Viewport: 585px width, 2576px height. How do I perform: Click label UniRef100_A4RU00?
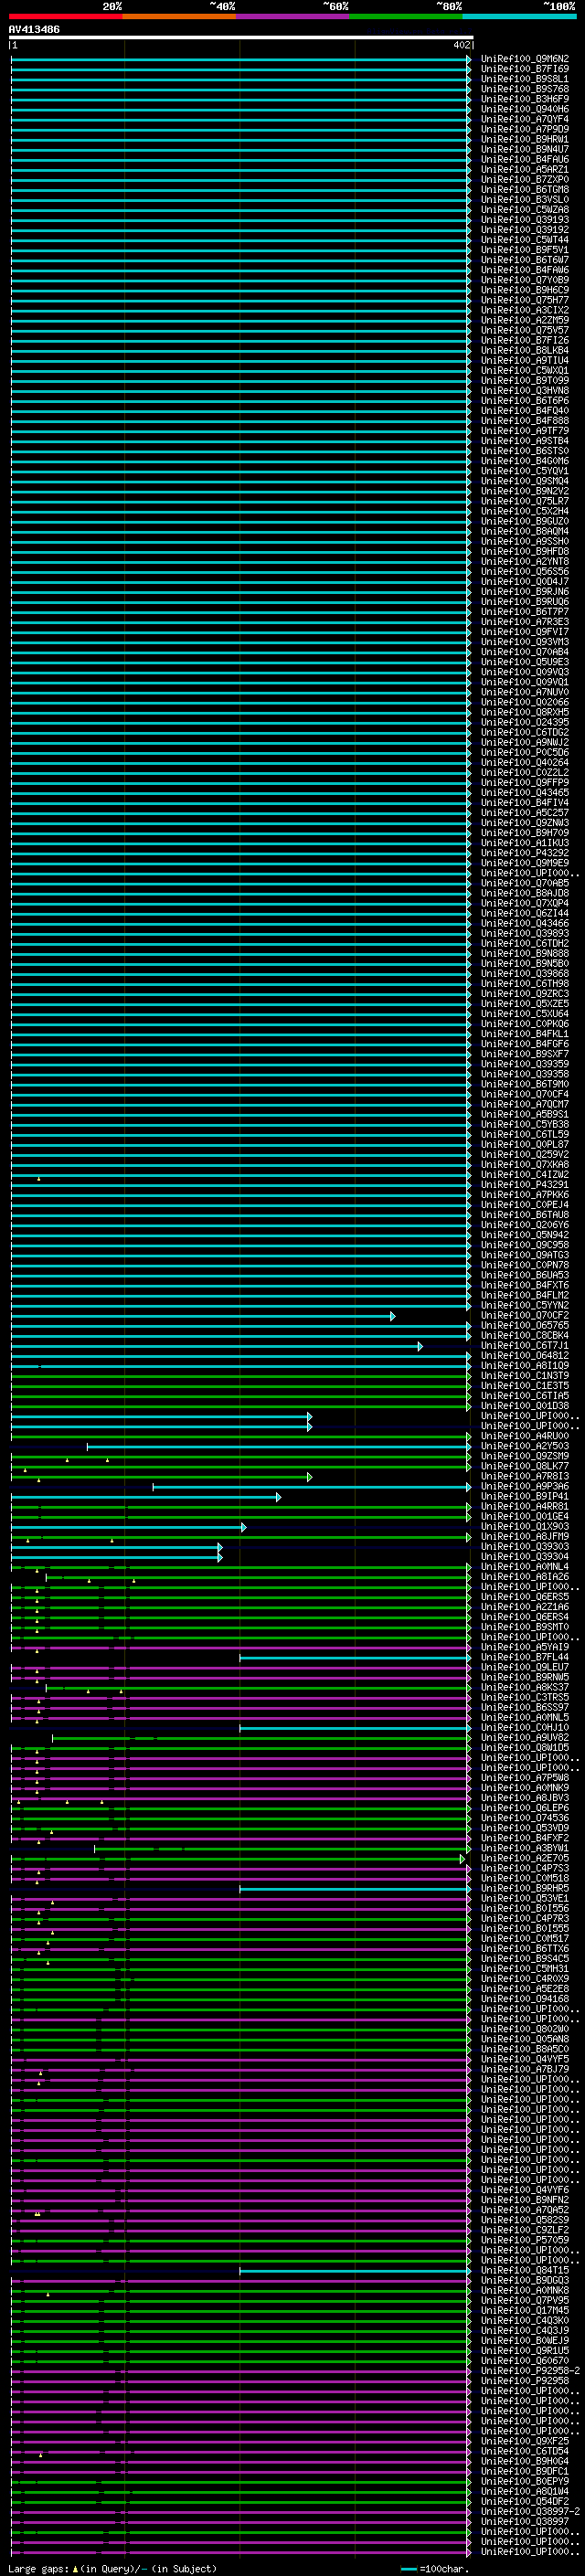(525, 1437)
